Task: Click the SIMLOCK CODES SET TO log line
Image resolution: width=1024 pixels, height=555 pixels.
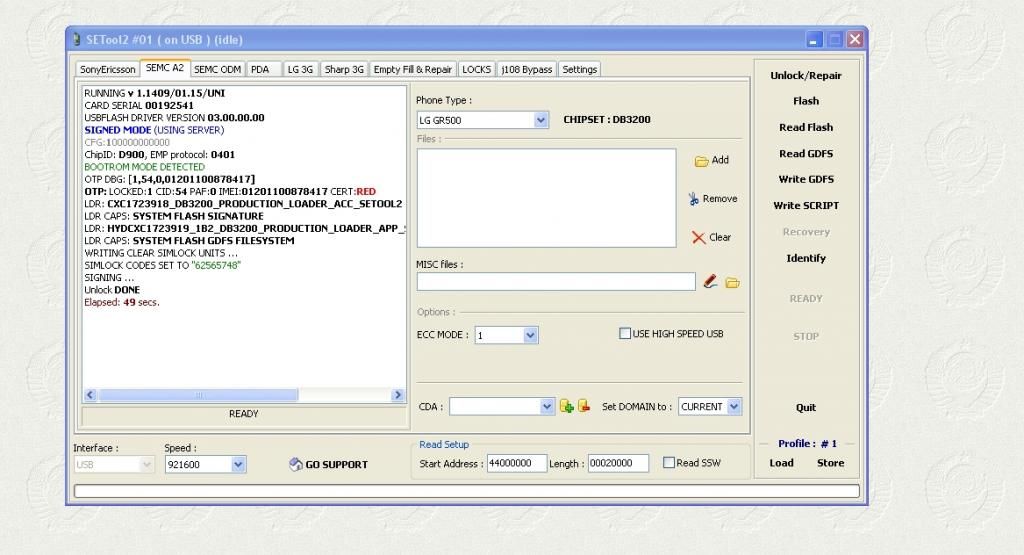Action: point(162,266)
